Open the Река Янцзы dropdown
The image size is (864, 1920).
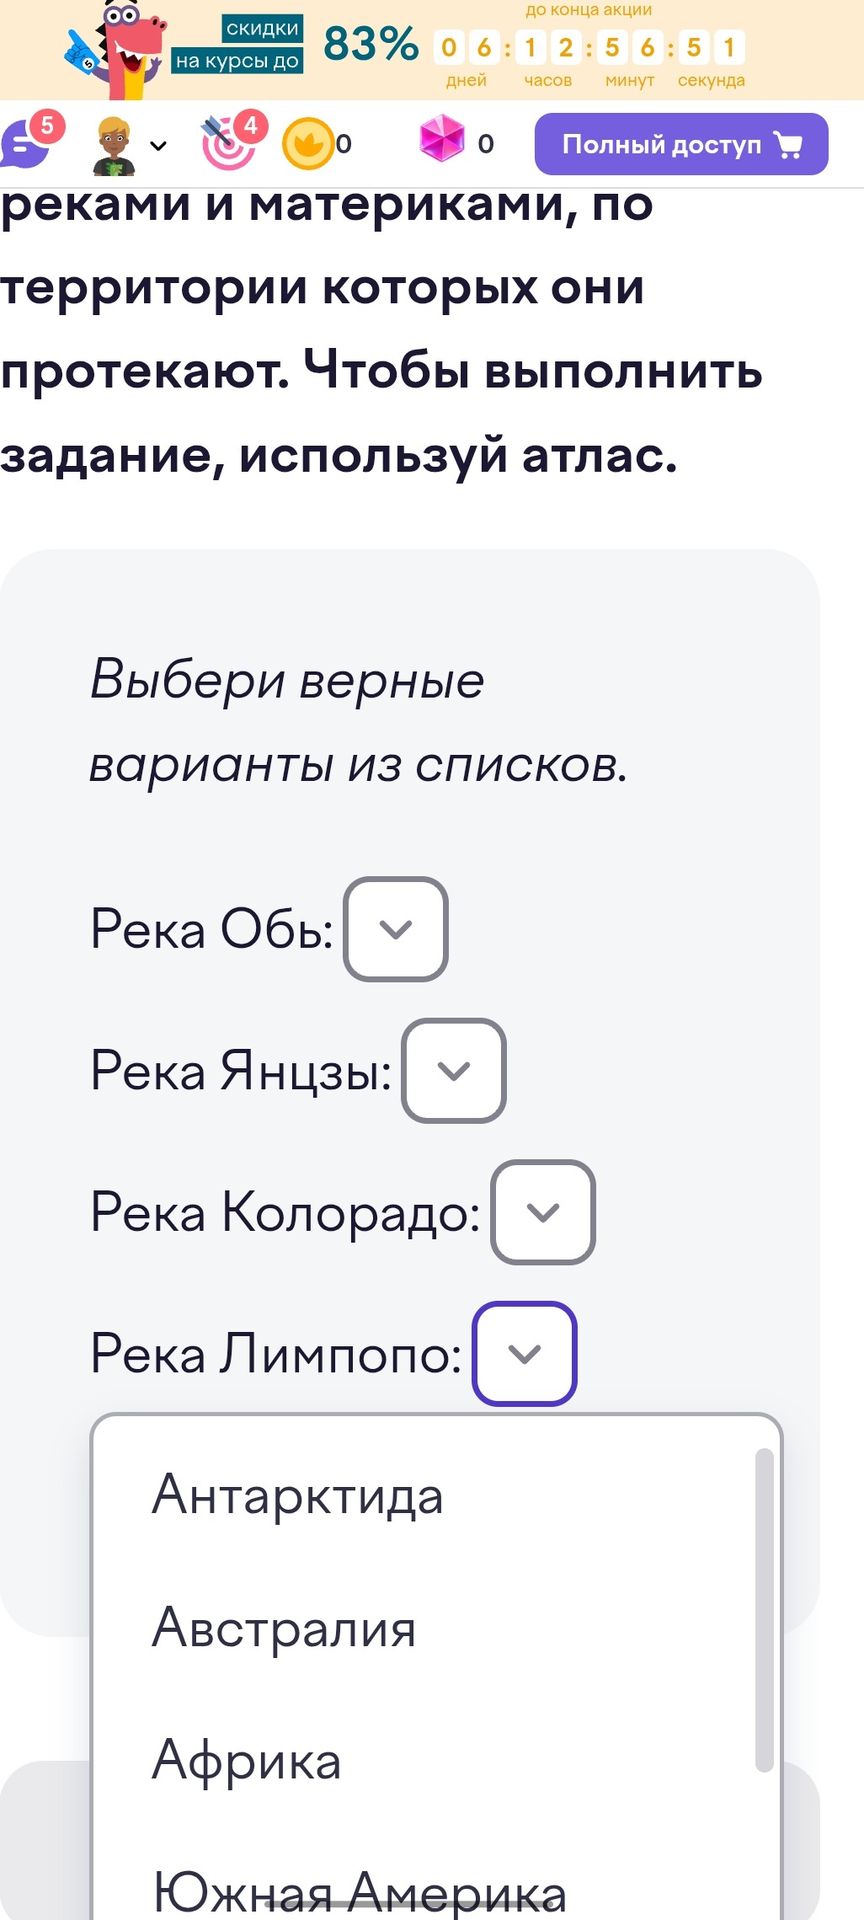(454, 1071)
